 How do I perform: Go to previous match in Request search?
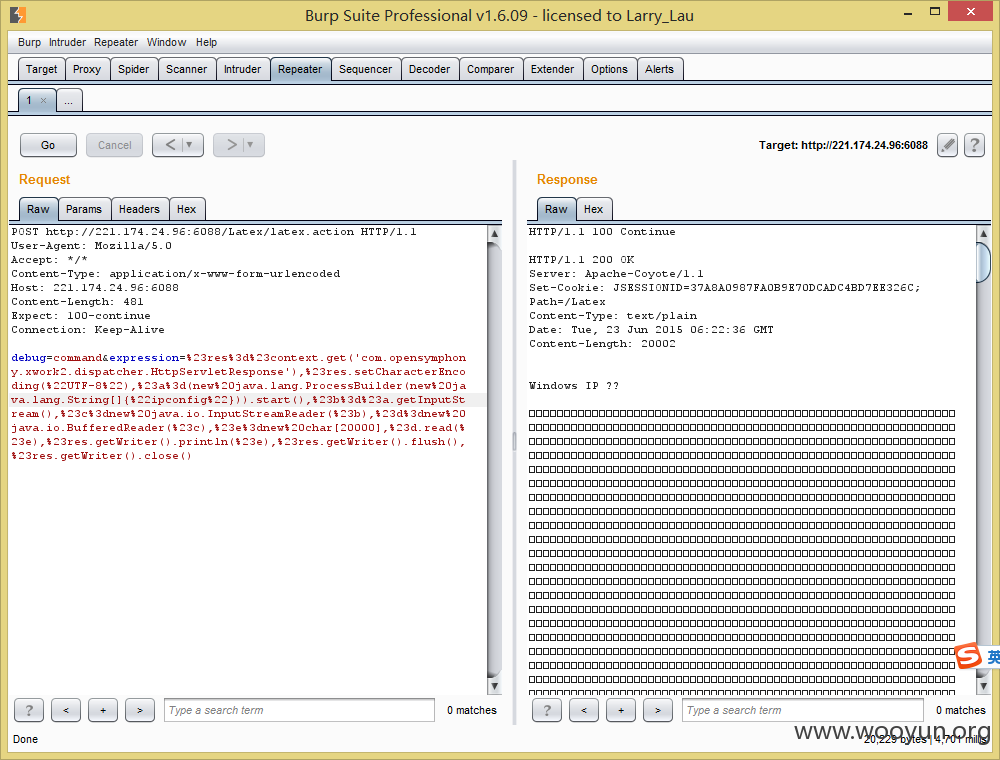66,710
